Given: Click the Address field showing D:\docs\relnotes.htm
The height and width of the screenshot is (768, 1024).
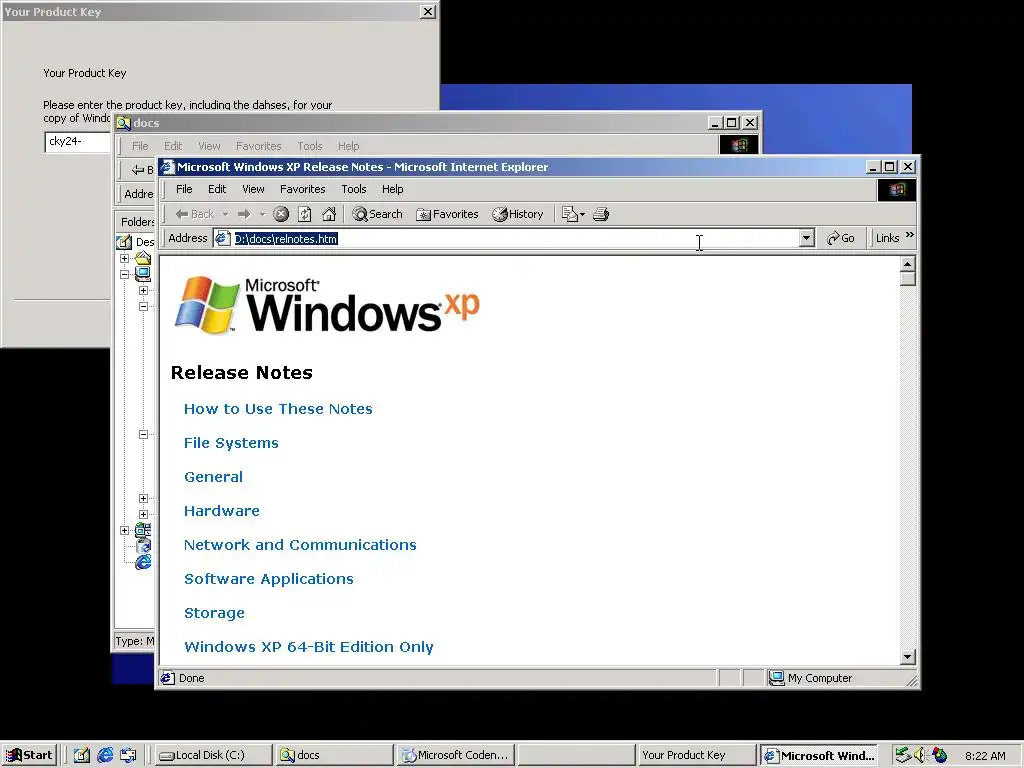Looking at the screenshot, I should click(x=515, y=238).
